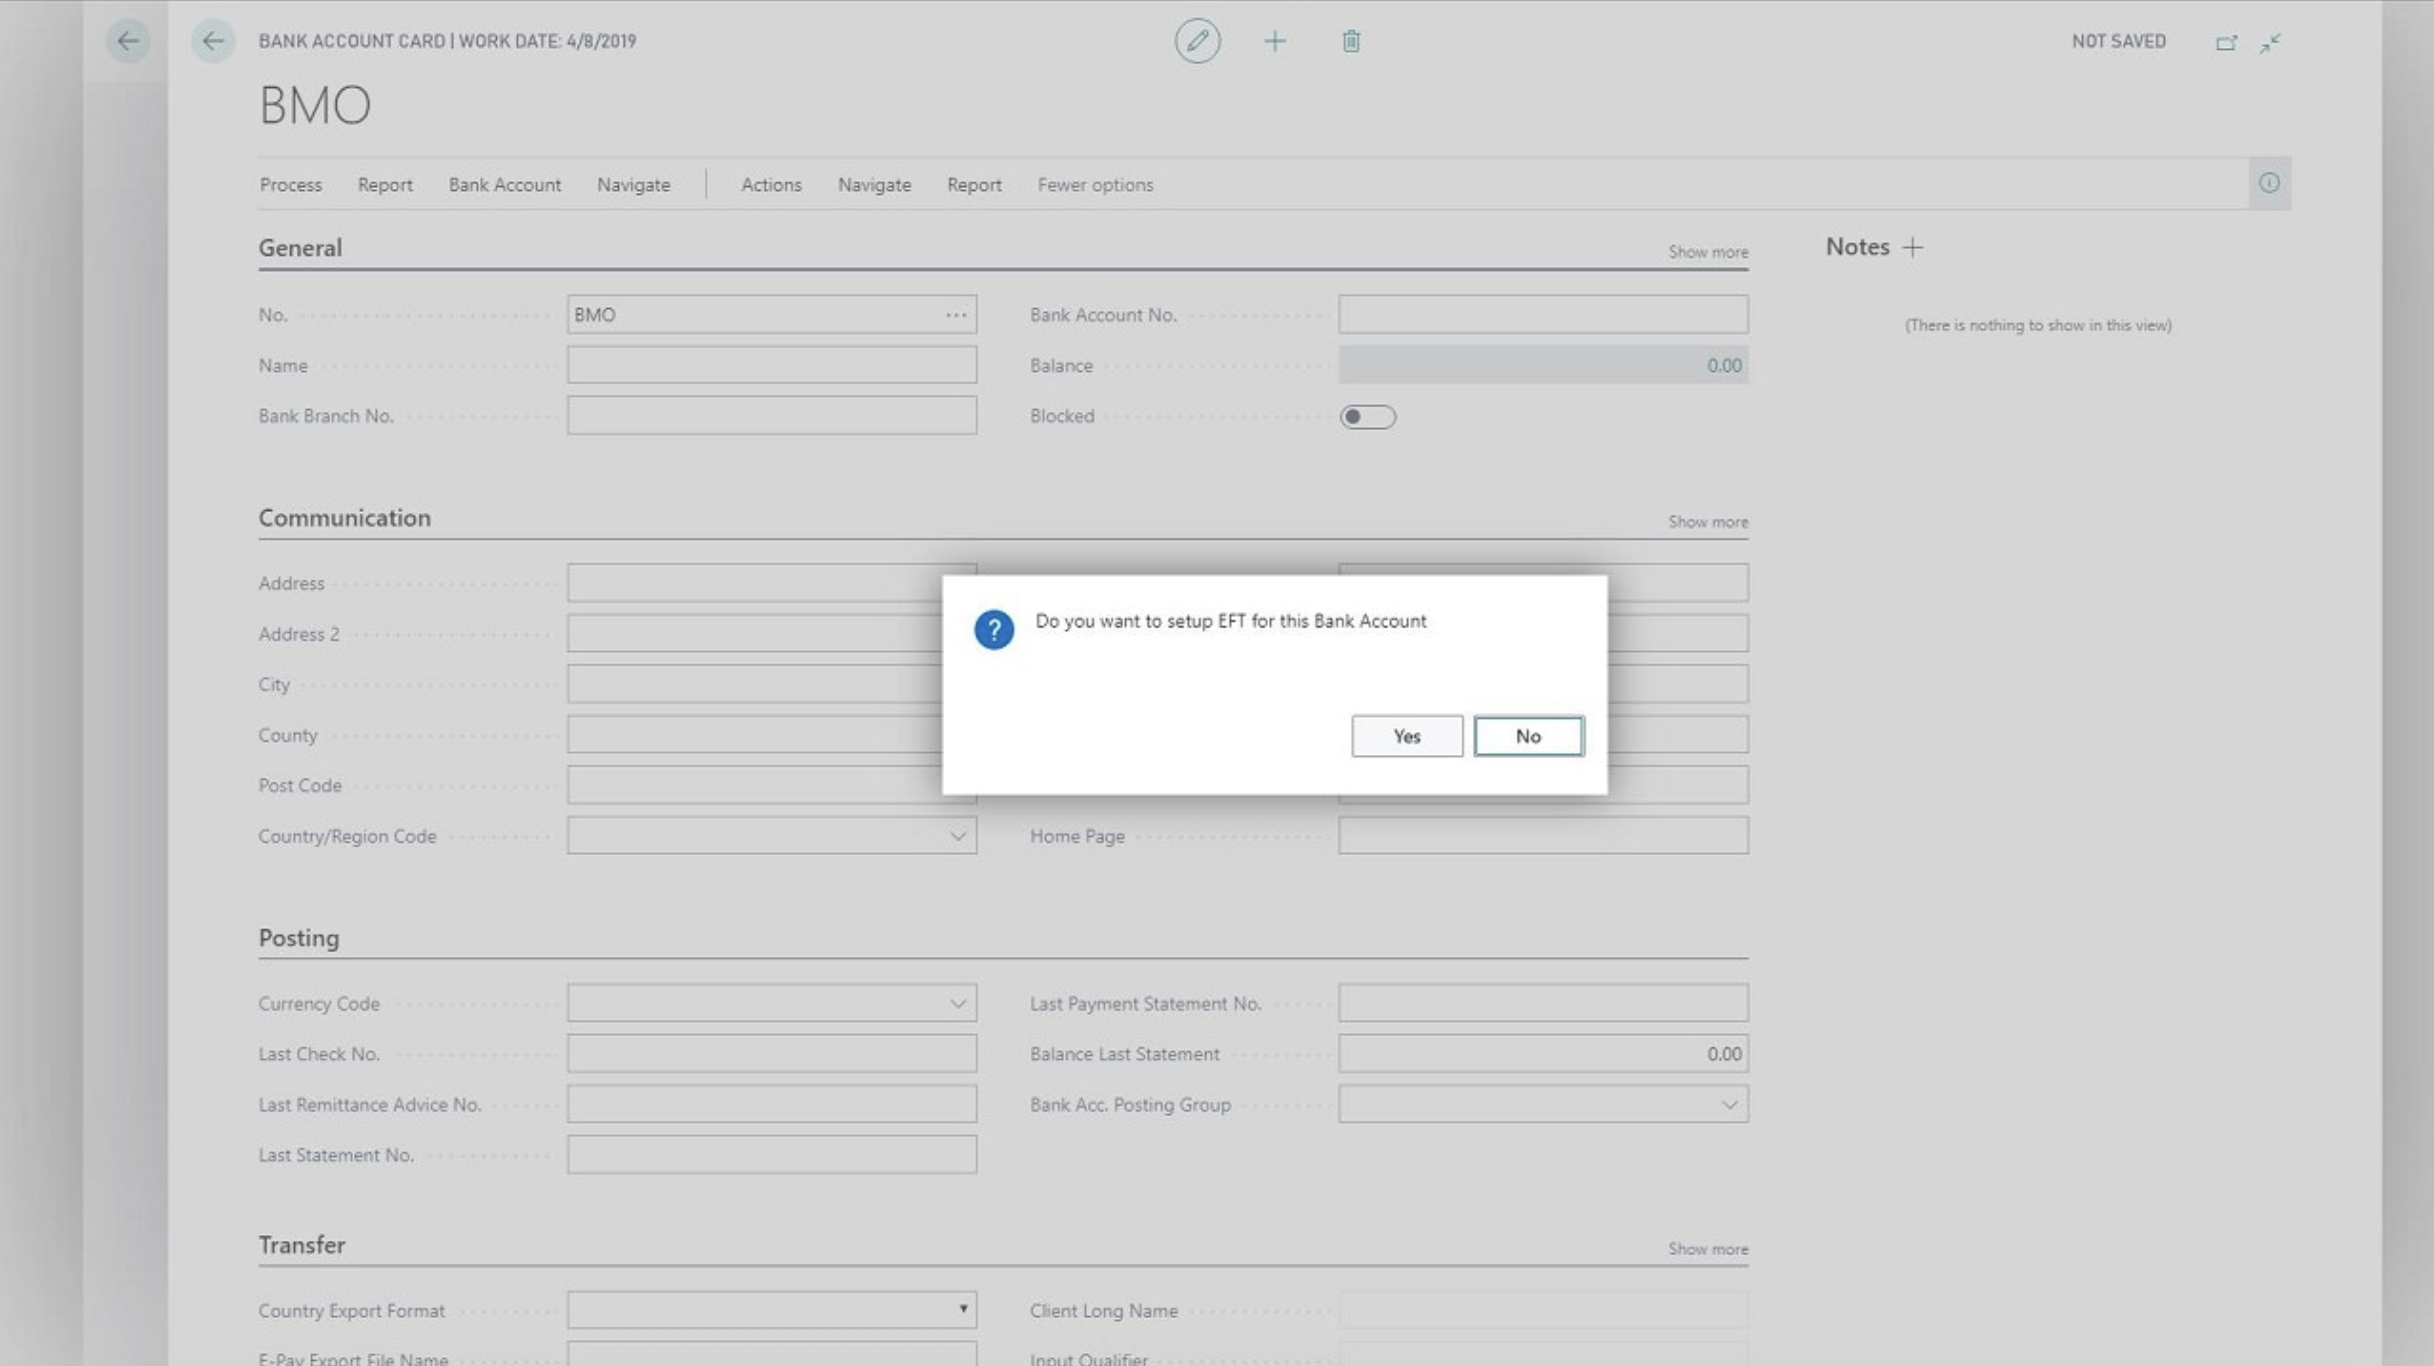Open the Process menu

(x=291, y=185)
